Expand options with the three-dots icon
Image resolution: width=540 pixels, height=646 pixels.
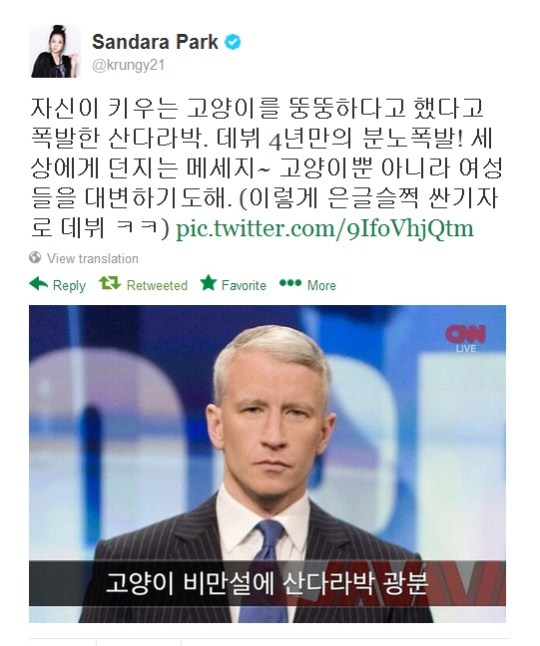pos(290,283)
